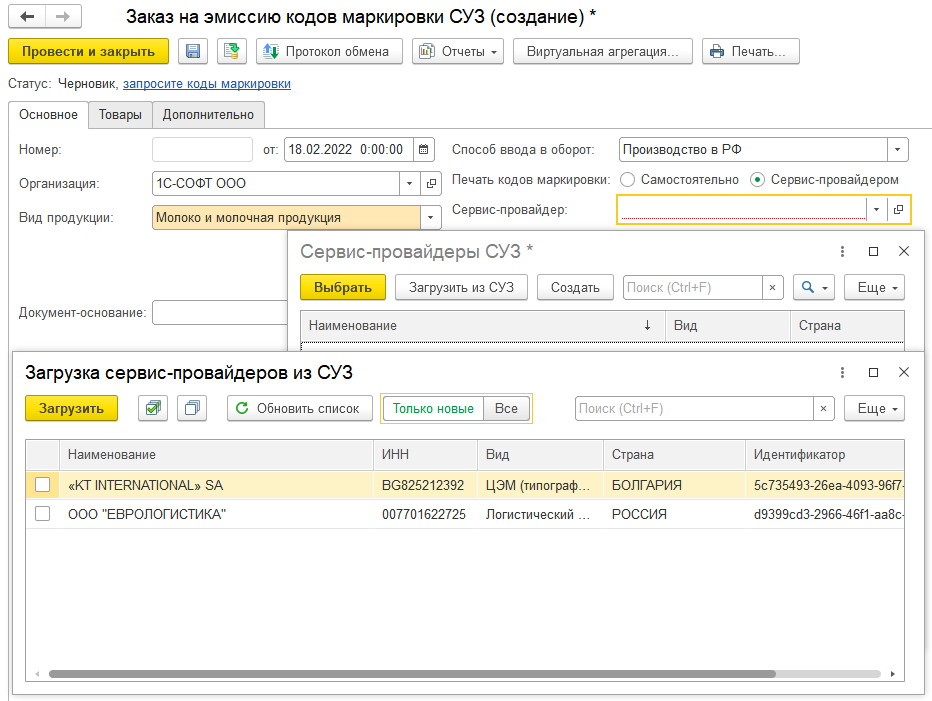This screenshot has height=701, width=932.
Task: Expand the Вид продукции dropdown
Action: [x=432, y=218]
